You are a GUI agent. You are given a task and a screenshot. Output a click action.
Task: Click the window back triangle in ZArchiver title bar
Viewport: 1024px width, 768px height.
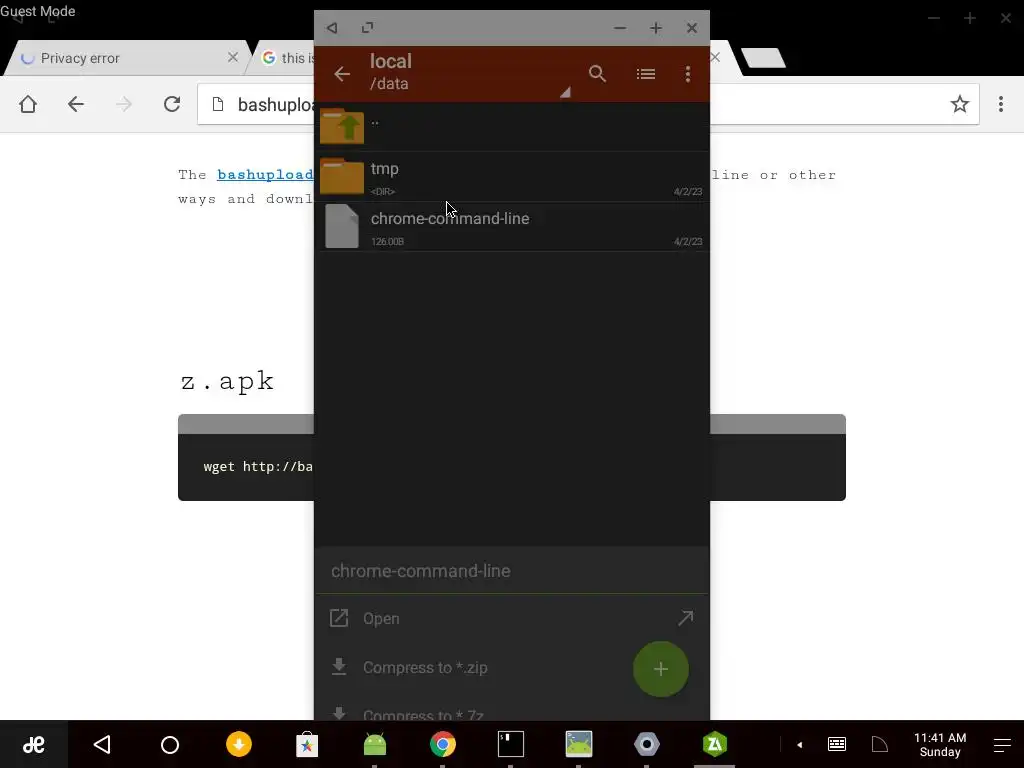coord(332,28)
